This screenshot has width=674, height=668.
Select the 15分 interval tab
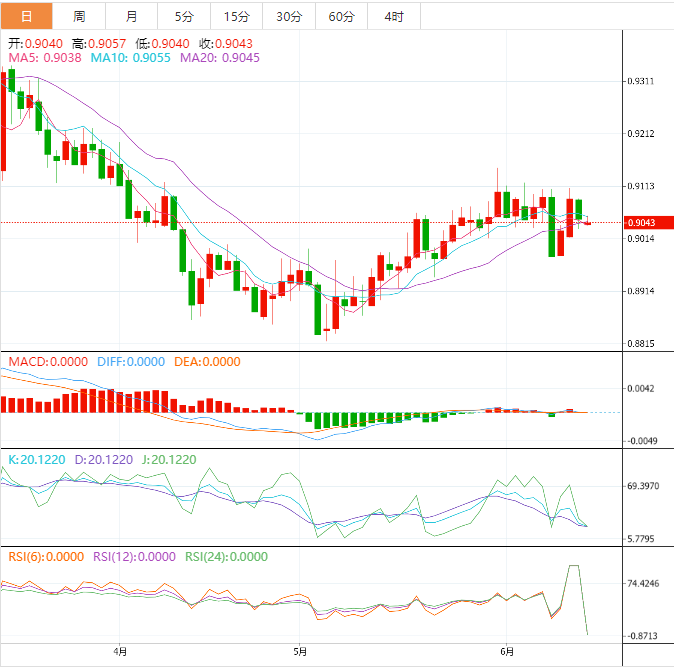[x=236, y=16]
